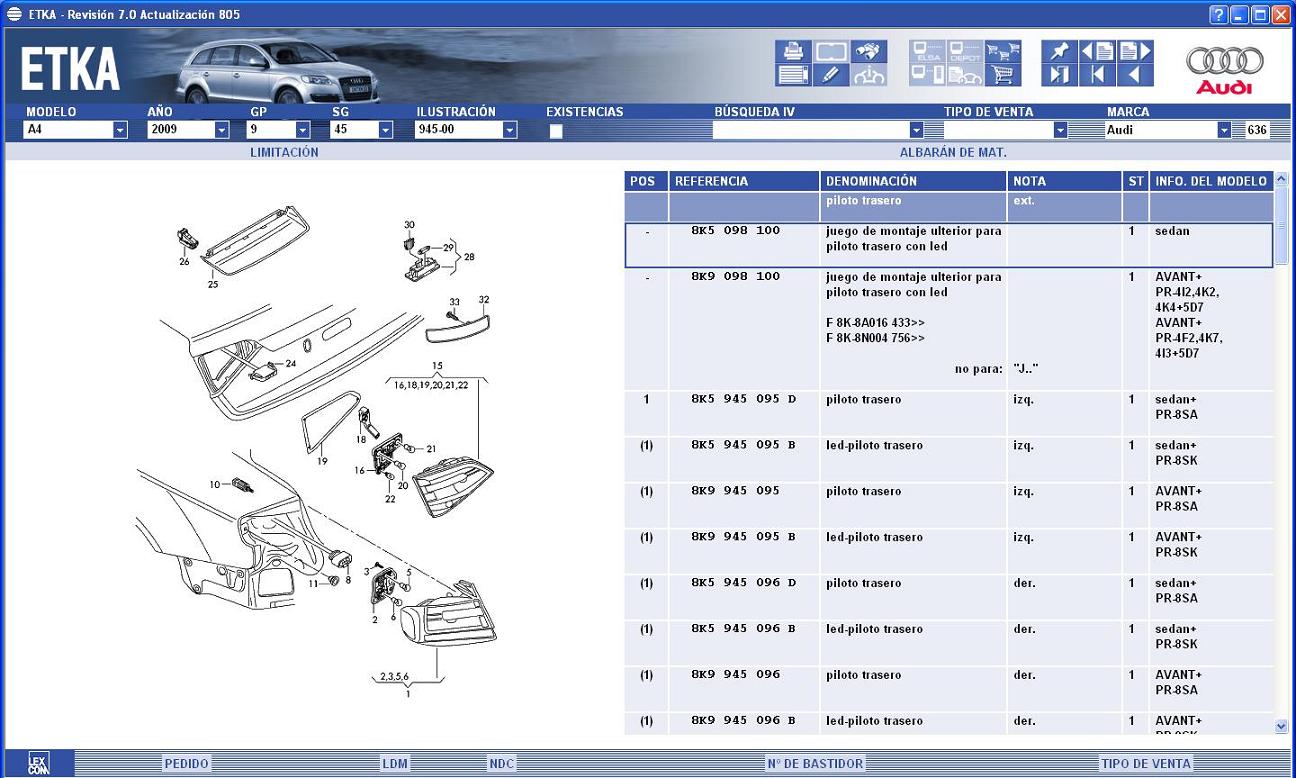Click the tail light exploded diagram
Image resolution: width=1296 pixels, height=778 pixels.
[x=315, y=450]
